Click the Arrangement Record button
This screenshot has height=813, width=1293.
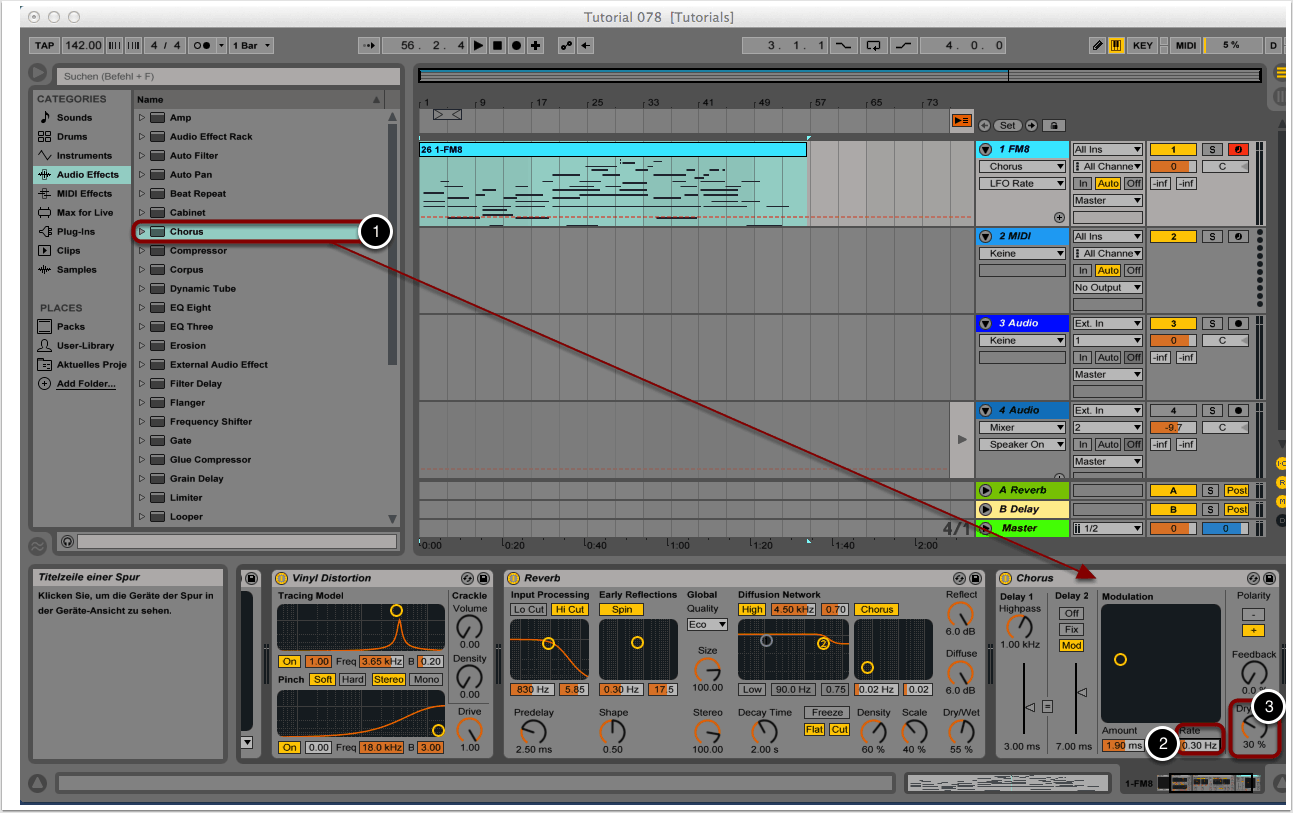tap(516, 45)
